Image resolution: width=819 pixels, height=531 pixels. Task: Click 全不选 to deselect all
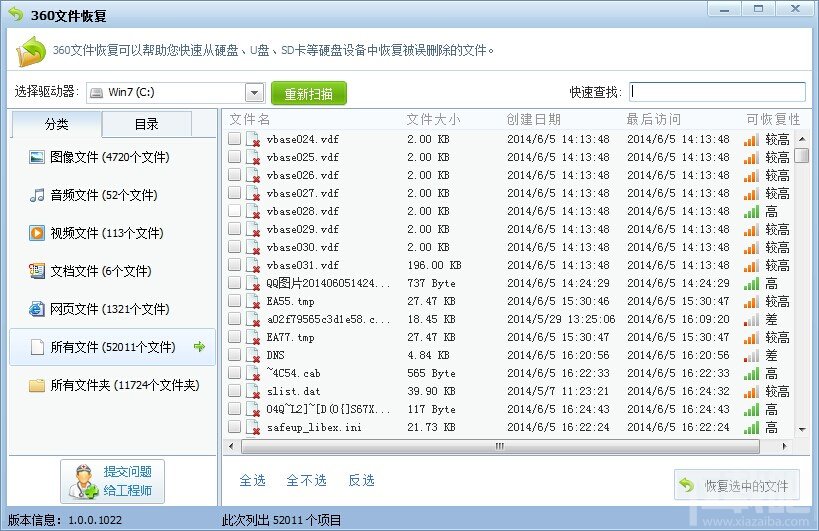(x=306, y=480)
